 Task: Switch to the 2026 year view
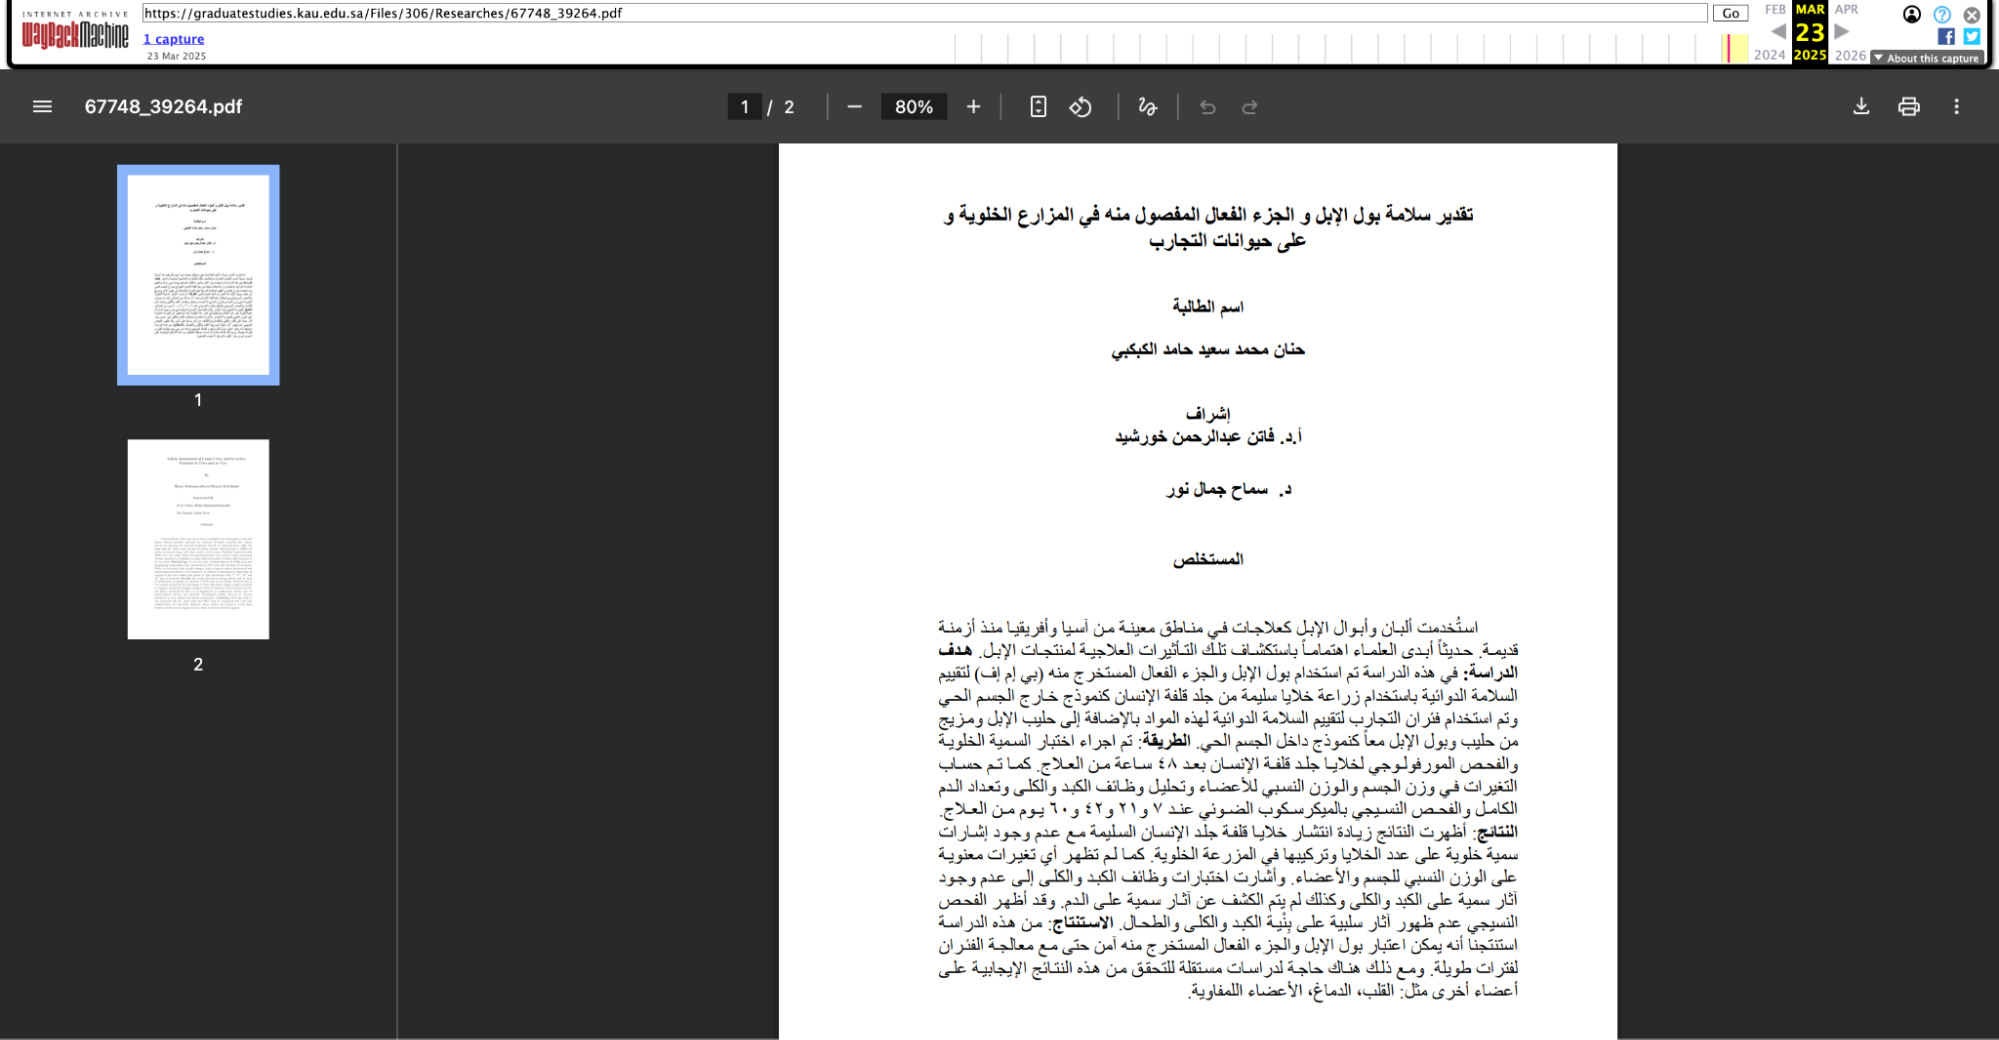pos(1849,55)
